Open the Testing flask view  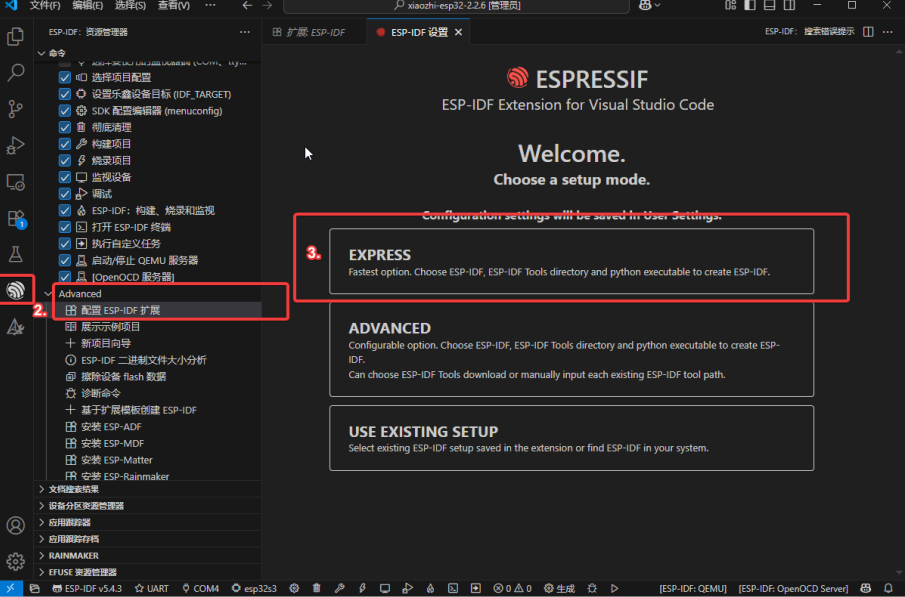pyautogui.click(x=16, y=254)
